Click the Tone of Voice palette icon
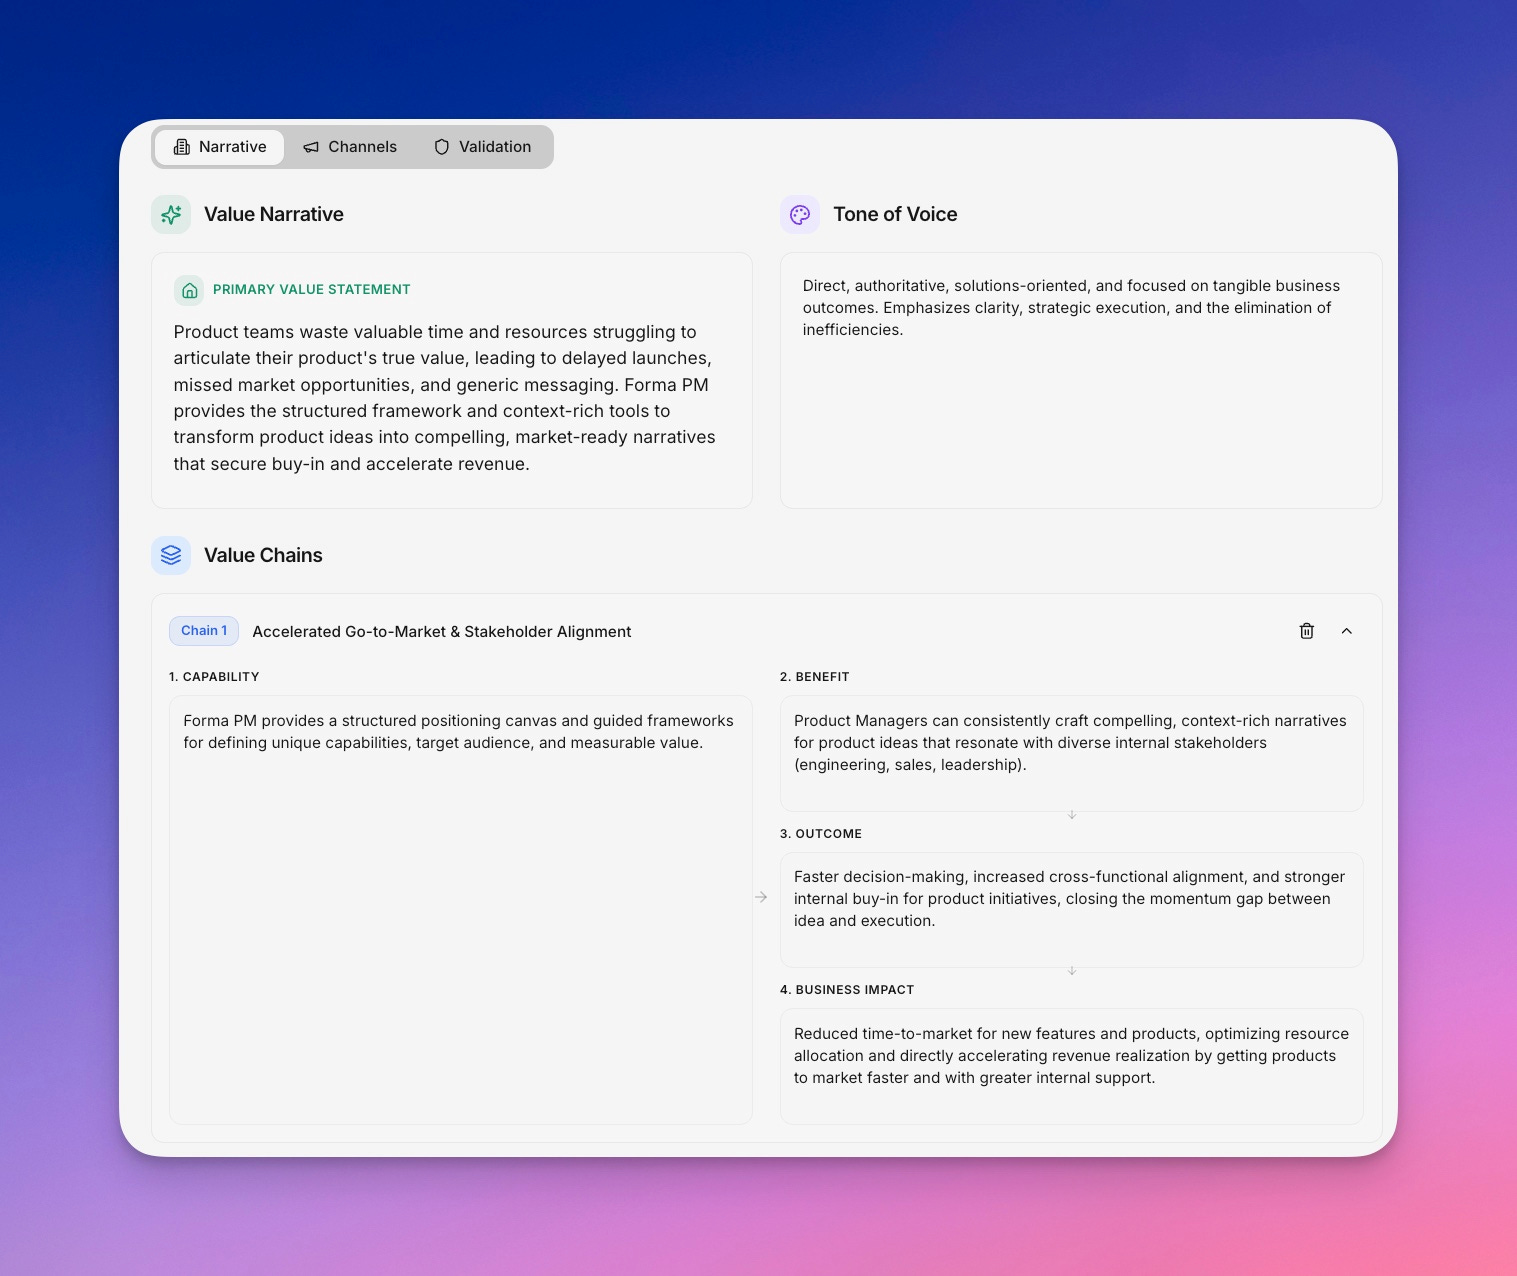 (x=800, y=214)
